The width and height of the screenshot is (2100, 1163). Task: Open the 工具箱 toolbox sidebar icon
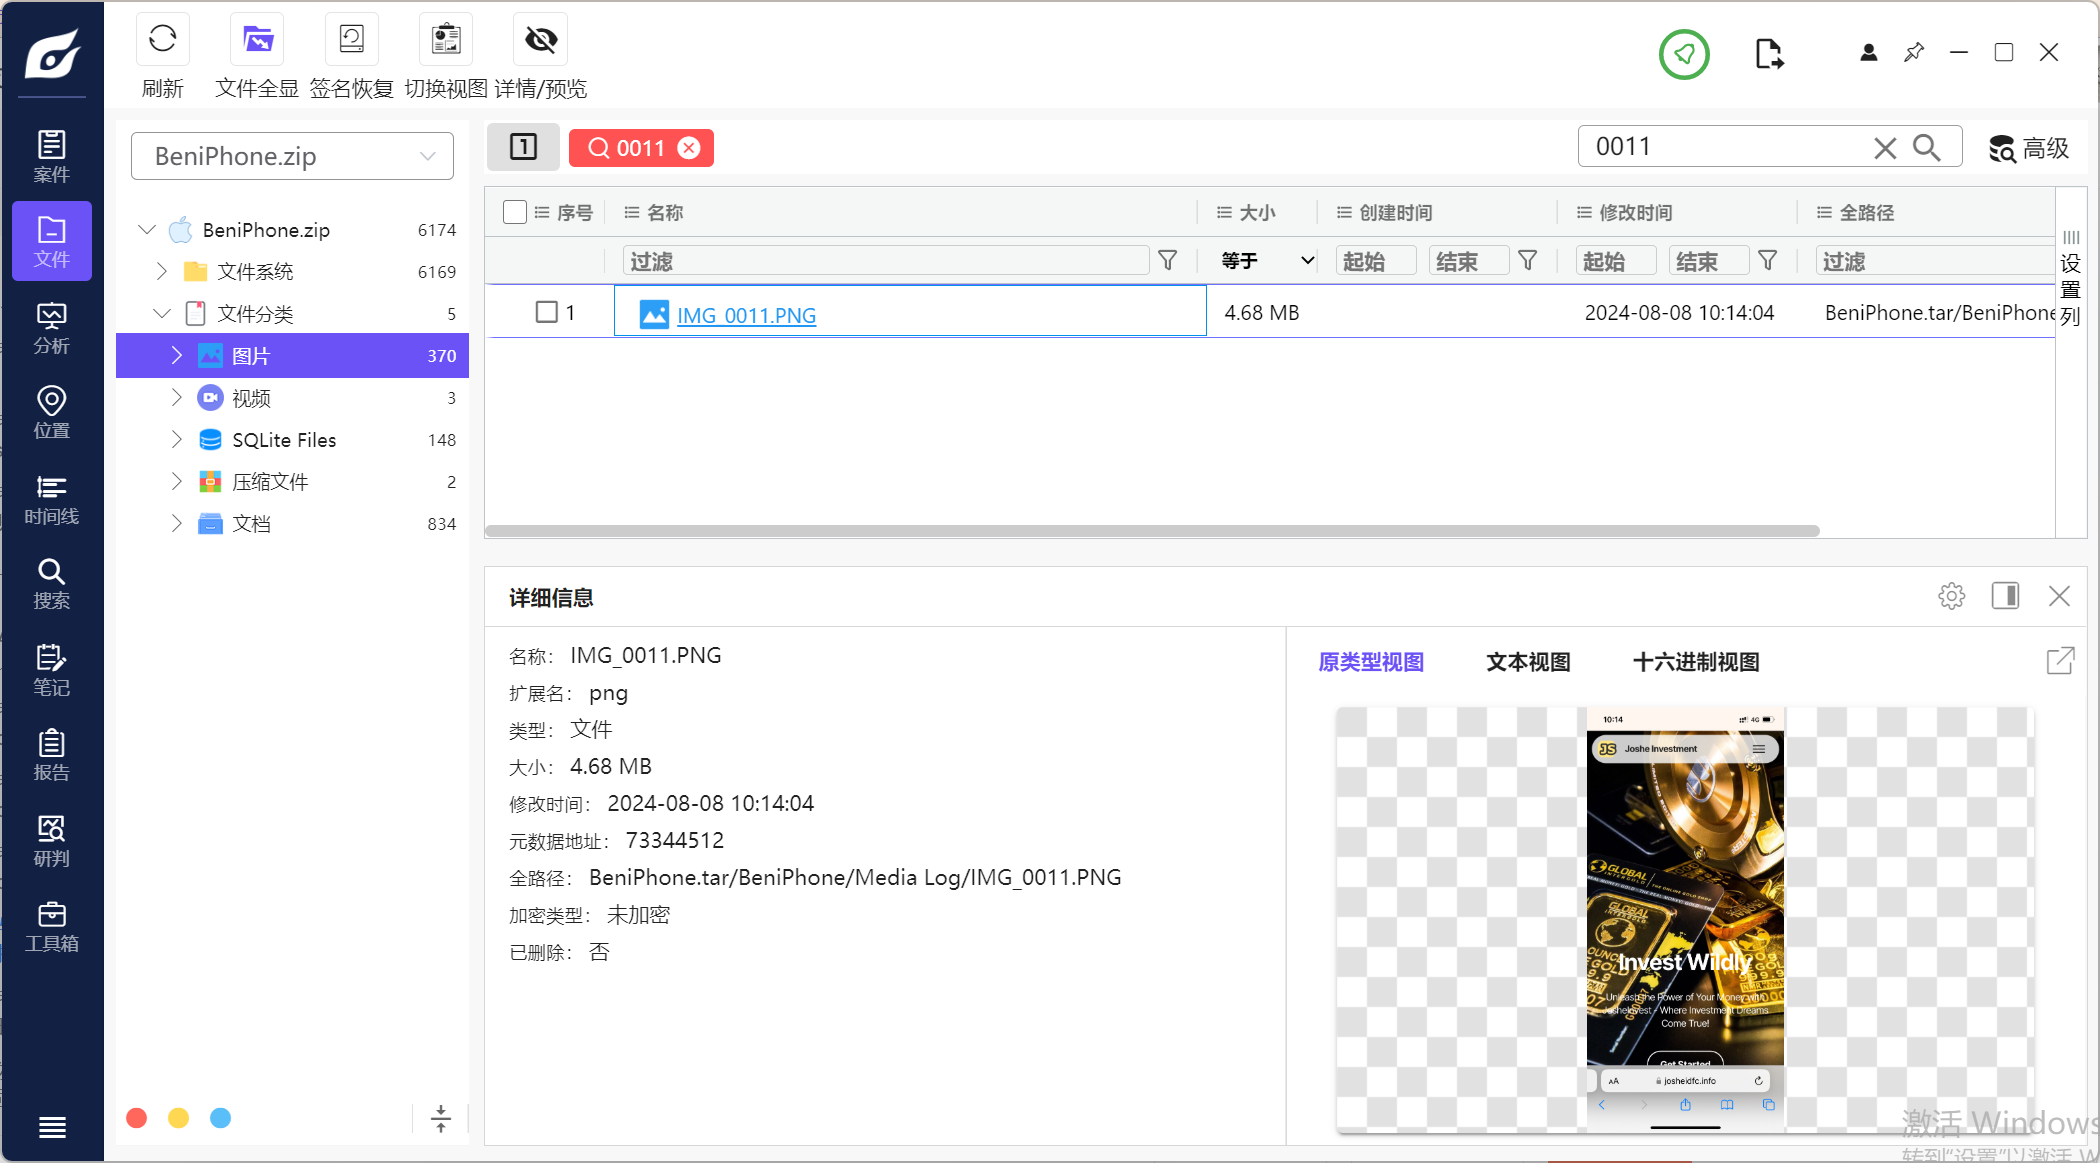(x=51, y=926)
